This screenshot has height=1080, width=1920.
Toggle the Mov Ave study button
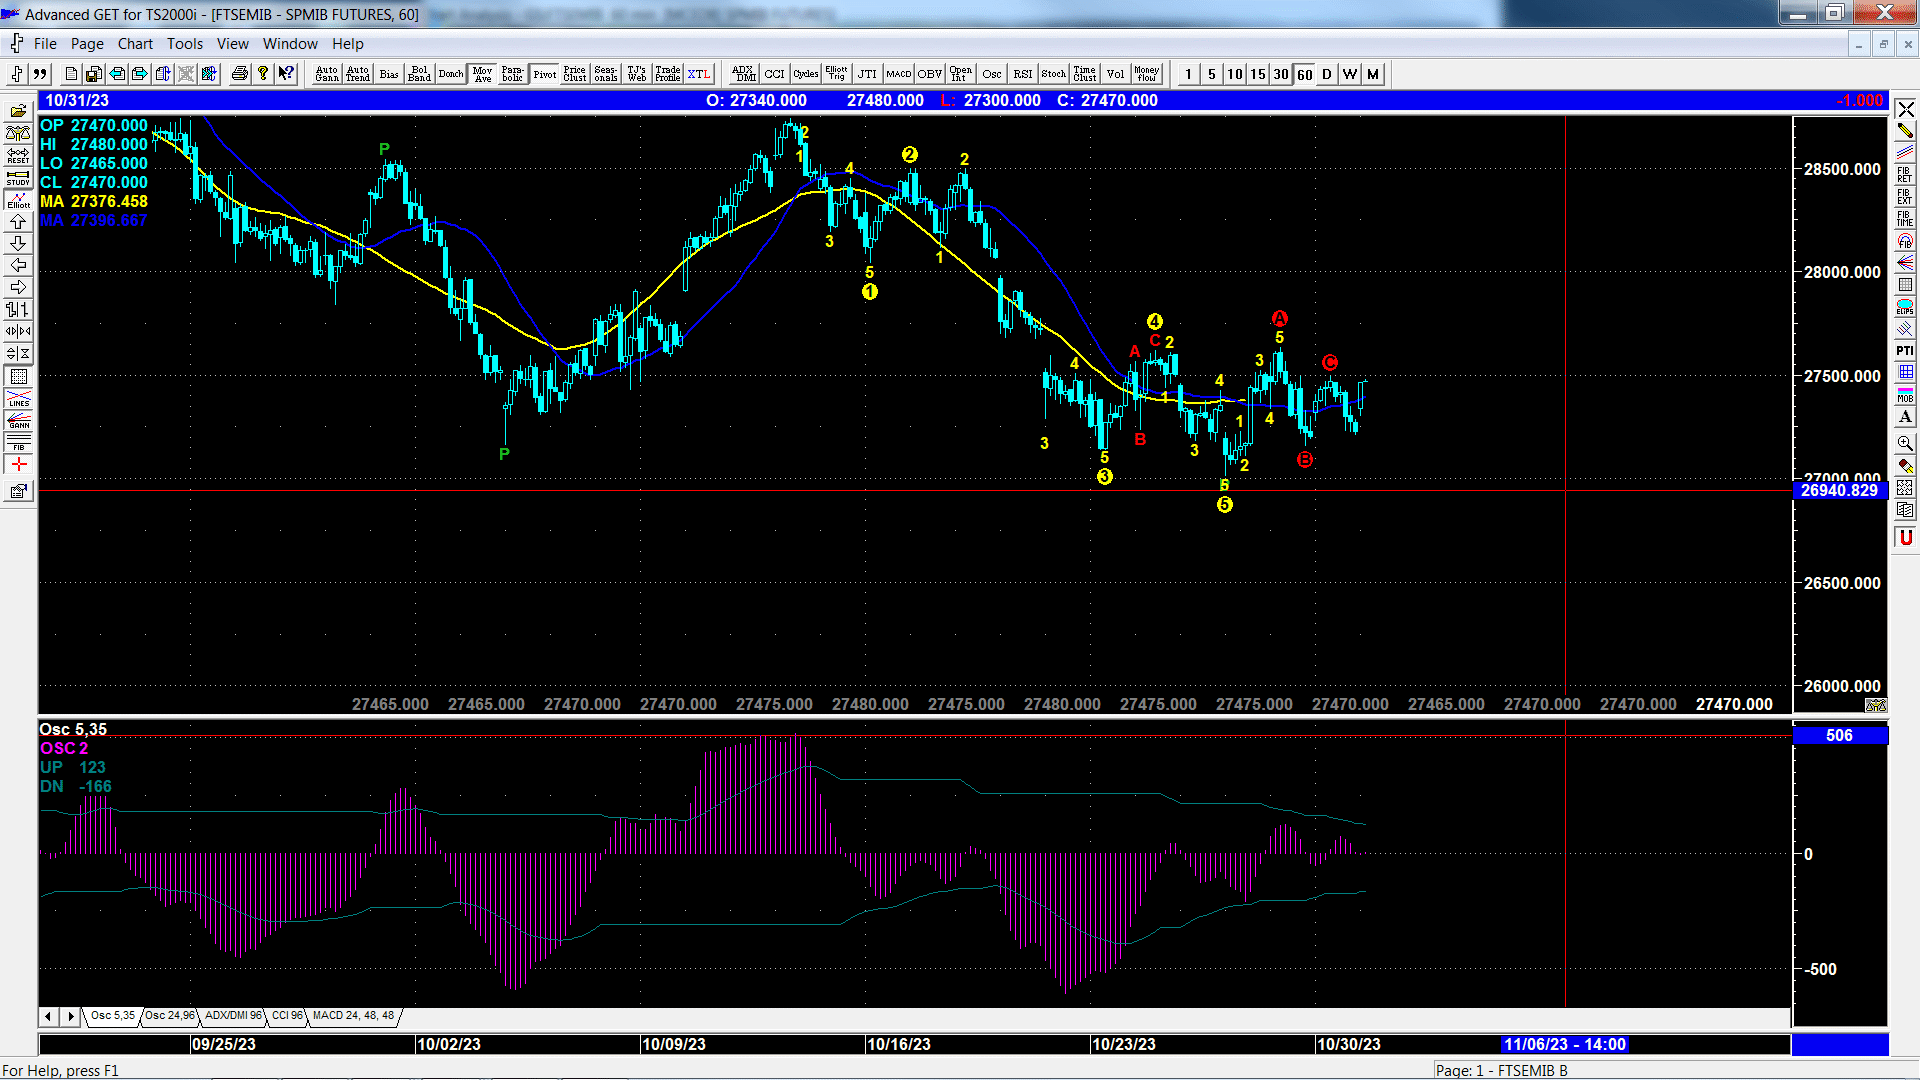(482, 74)
